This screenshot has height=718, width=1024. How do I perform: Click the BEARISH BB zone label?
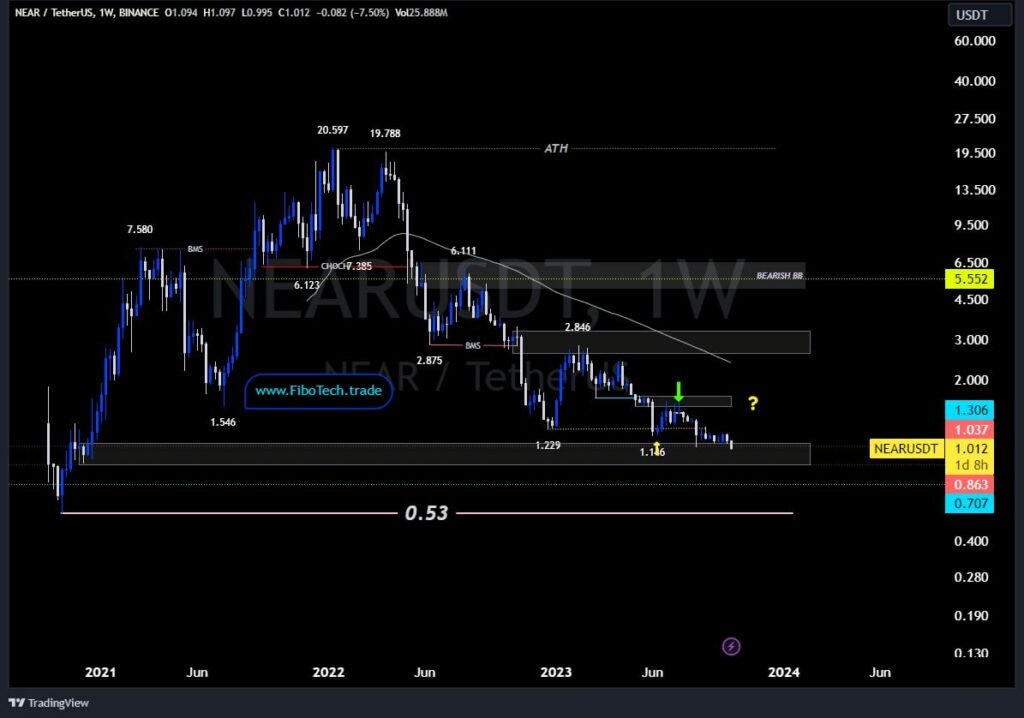pos(779,276)
